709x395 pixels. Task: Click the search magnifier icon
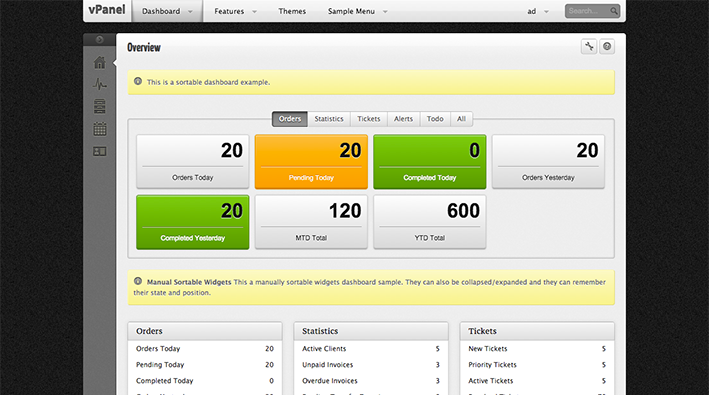click(x=614, y=11)
